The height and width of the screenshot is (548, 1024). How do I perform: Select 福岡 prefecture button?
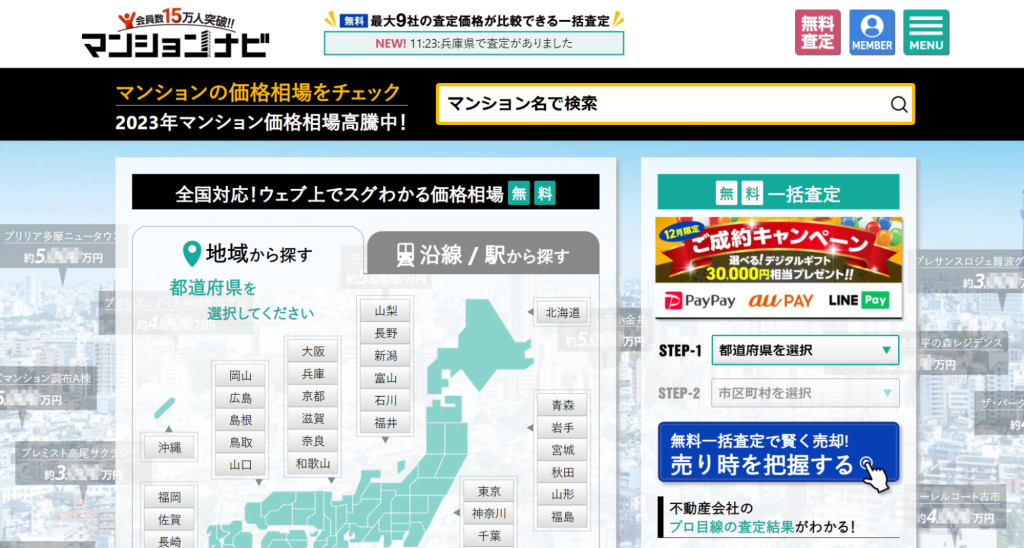pos(169,498)
